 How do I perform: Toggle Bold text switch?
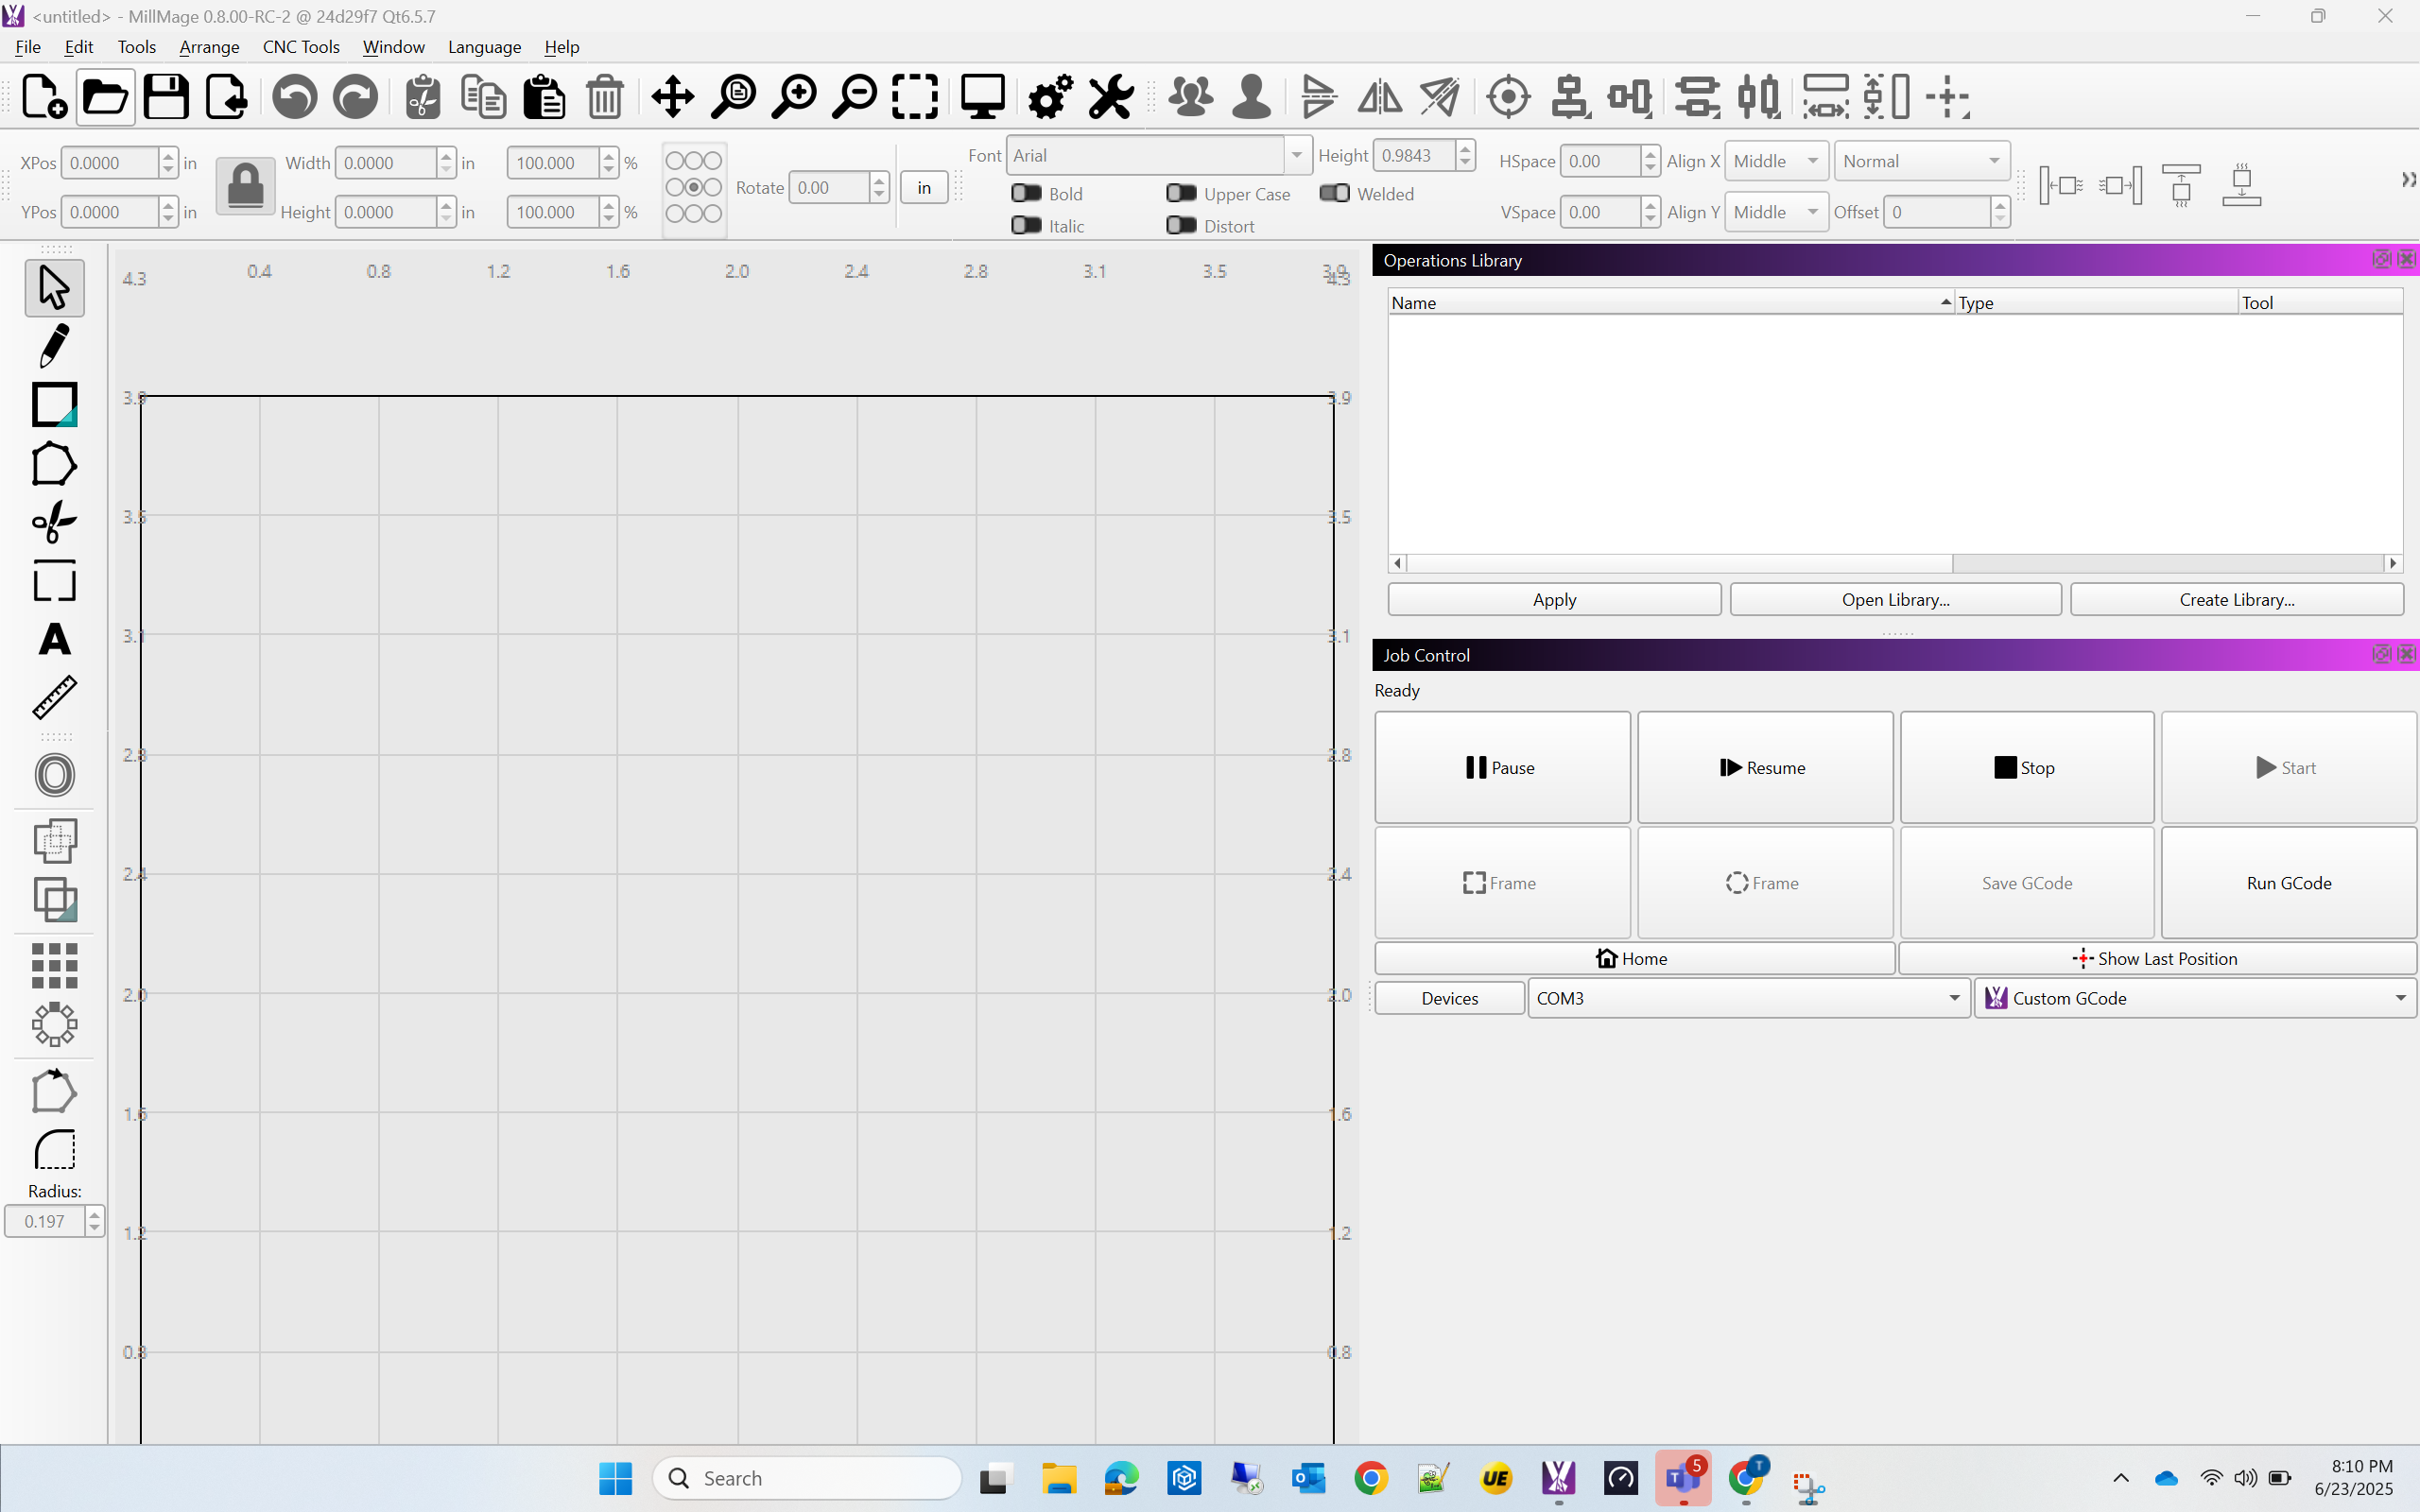coord(1027,193)
